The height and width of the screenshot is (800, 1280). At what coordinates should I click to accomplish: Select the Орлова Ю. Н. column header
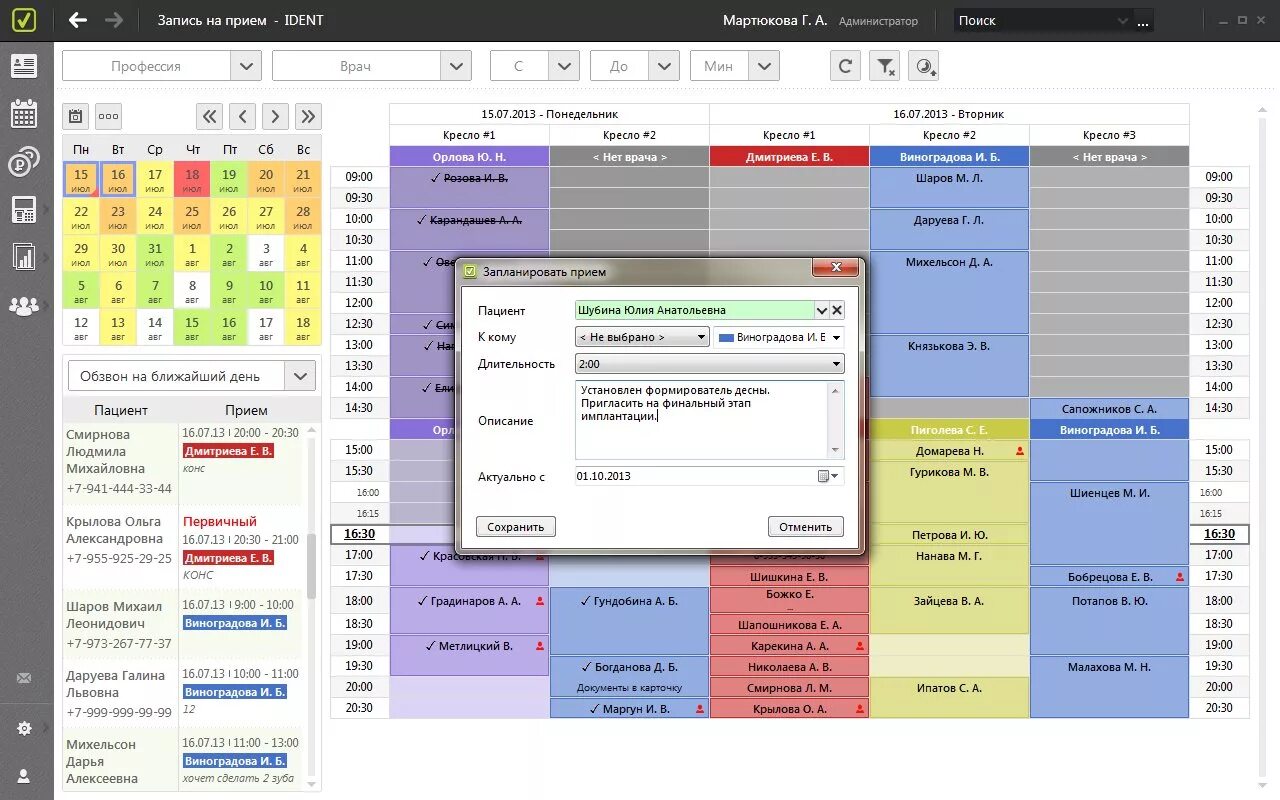[x=469, y=157]
